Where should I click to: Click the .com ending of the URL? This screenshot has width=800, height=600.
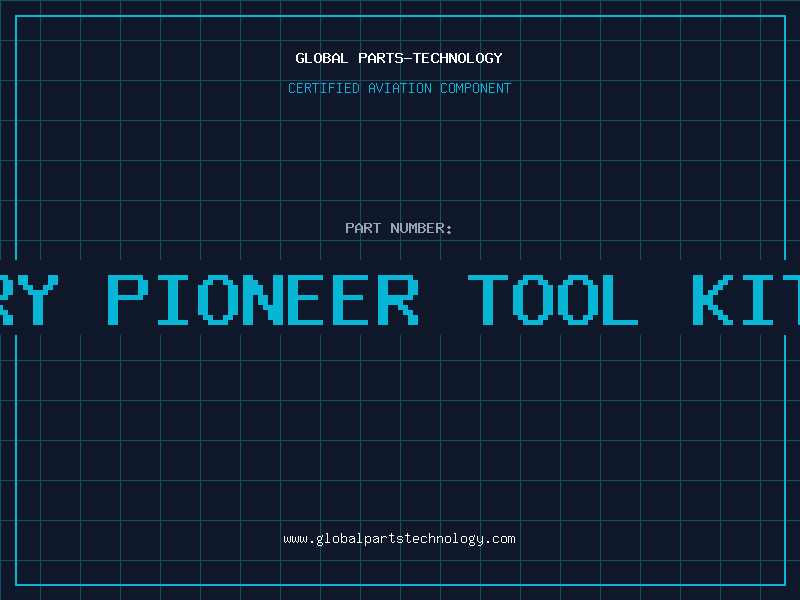tap(500, 539)
